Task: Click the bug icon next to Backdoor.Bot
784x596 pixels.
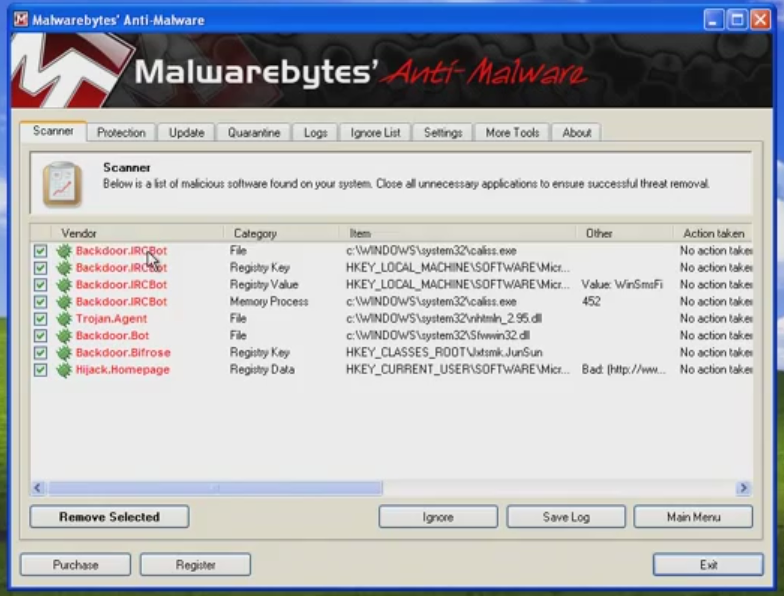Action: coord(64,336)
